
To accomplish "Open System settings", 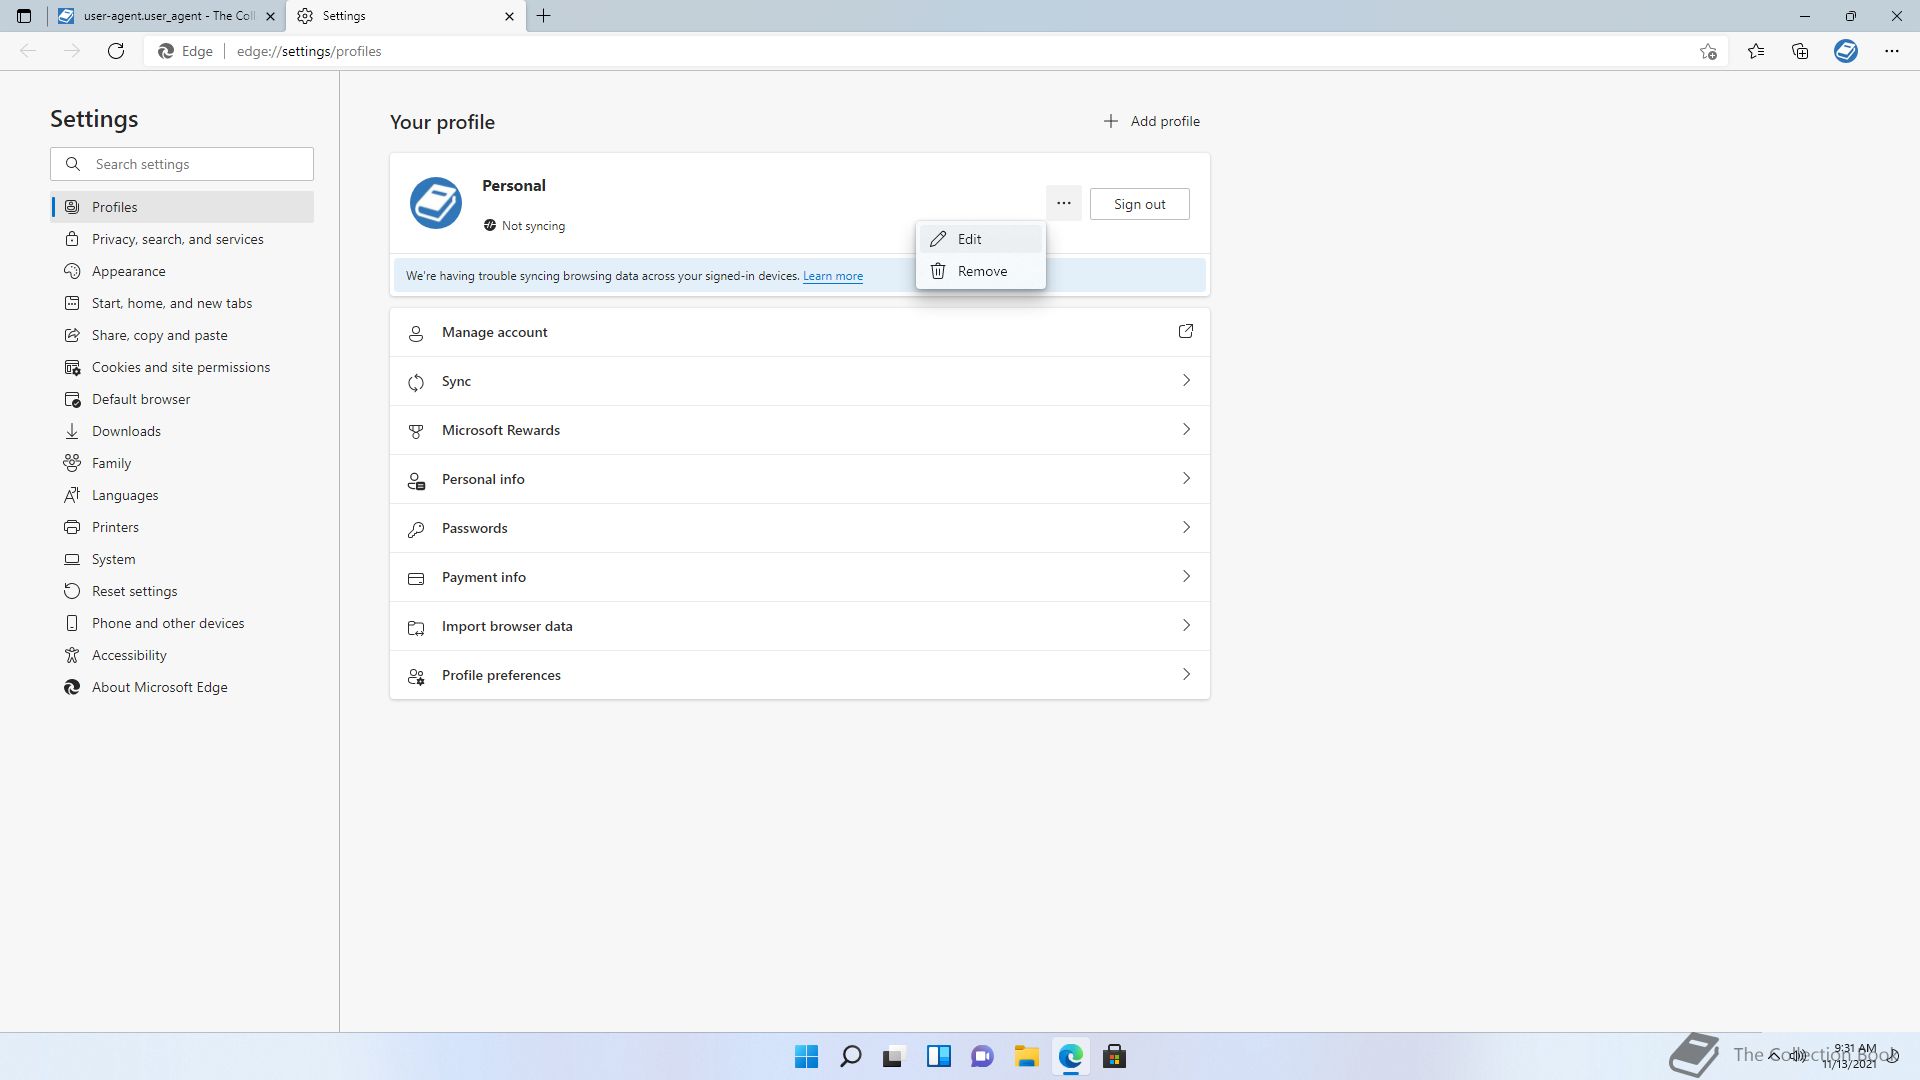I will tap(182, 559).
